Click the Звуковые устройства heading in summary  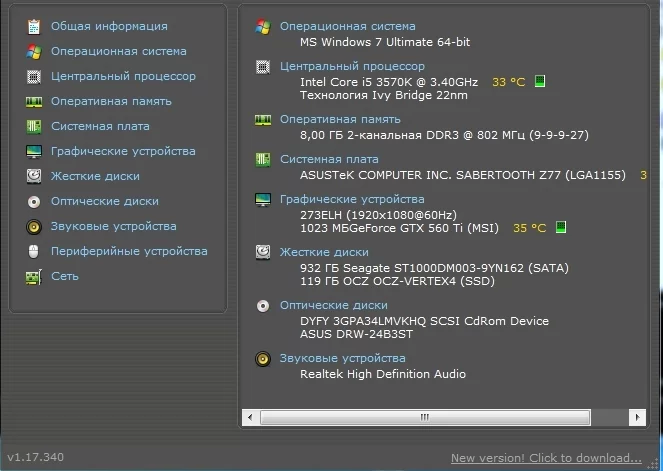click(x=342, y=359)
